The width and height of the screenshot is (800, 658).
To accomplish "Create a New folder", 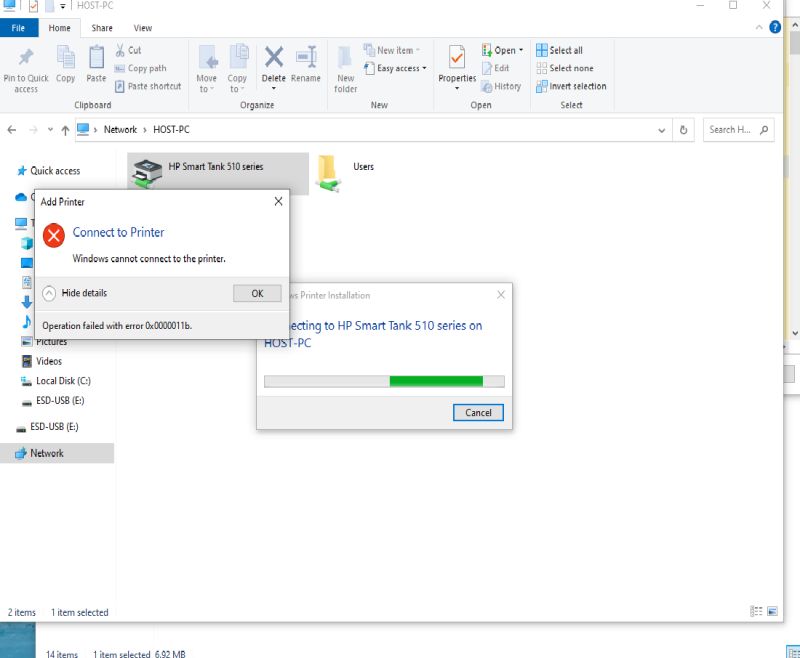I will click(345, 69).
